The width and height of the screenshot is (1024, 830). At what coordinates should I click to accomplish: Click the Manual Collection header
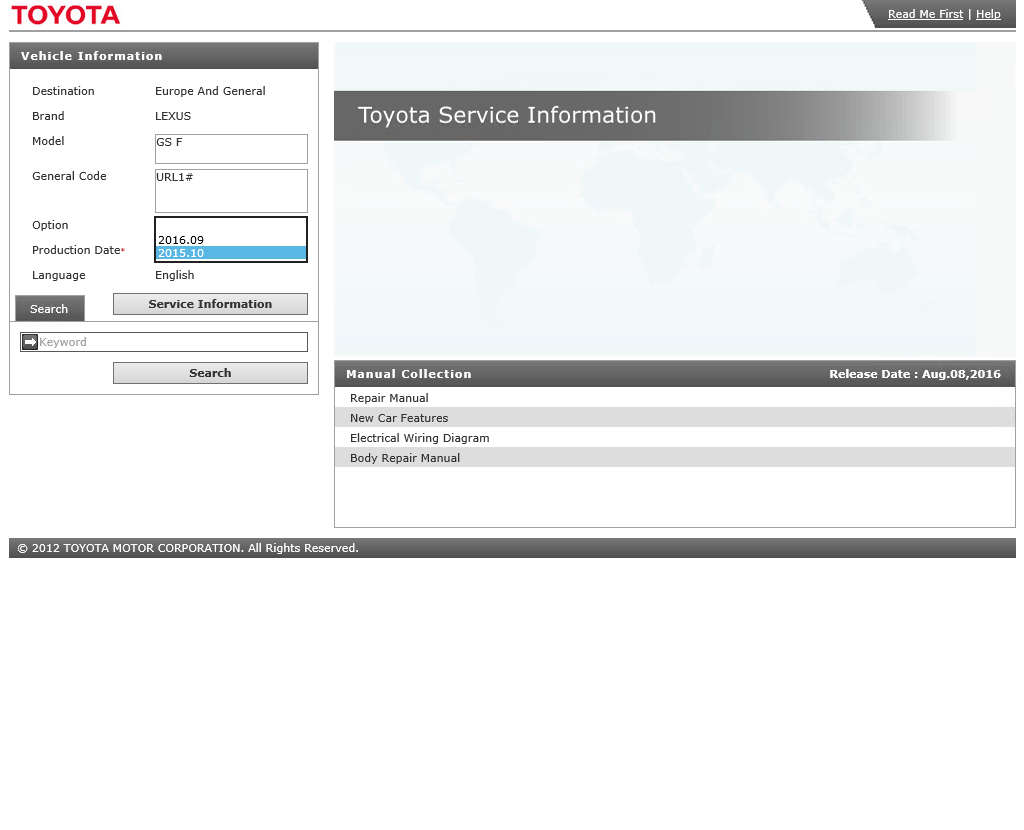[x=409, y=374]
